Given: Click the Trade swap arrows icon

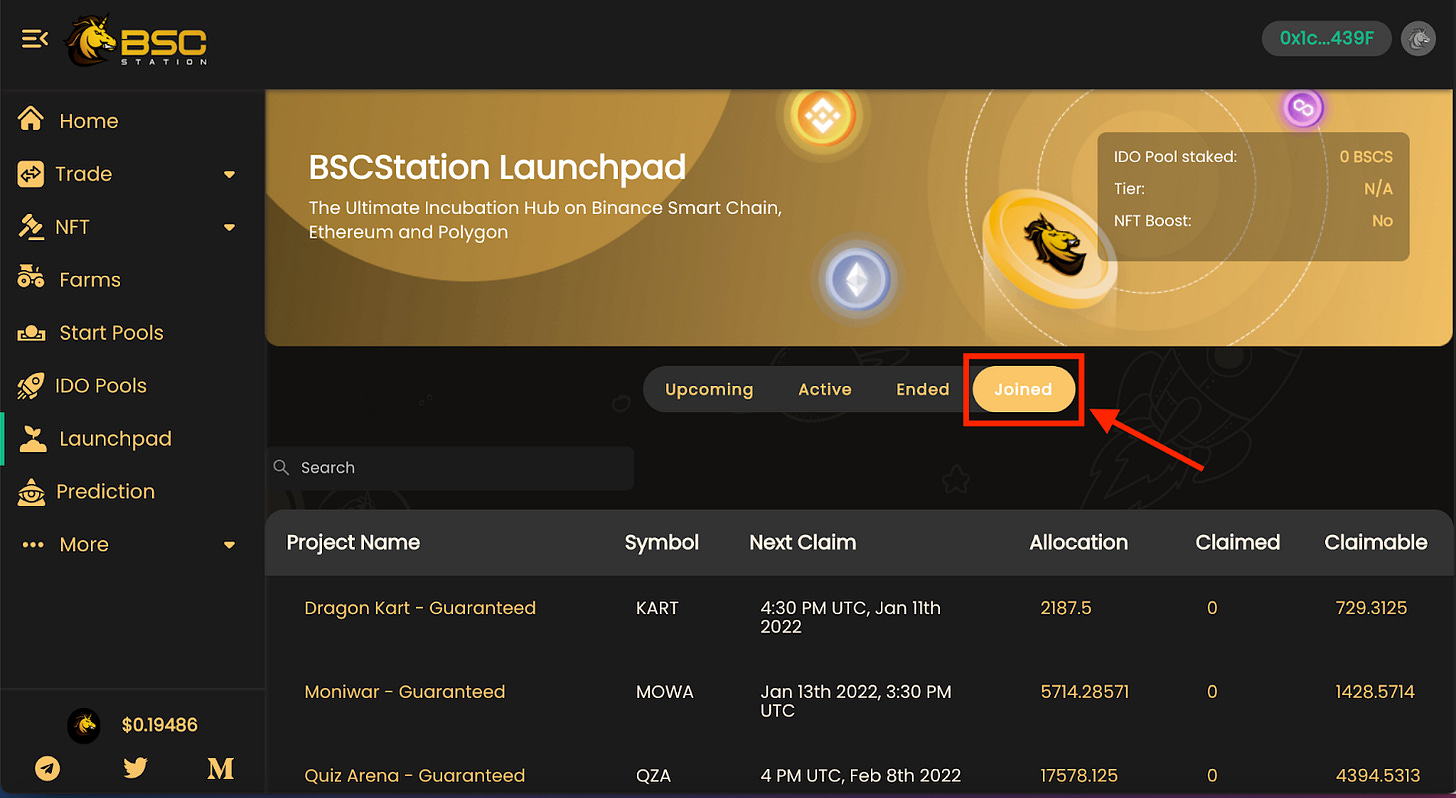Looking at the screenshot, I should [x=31, y=174].
